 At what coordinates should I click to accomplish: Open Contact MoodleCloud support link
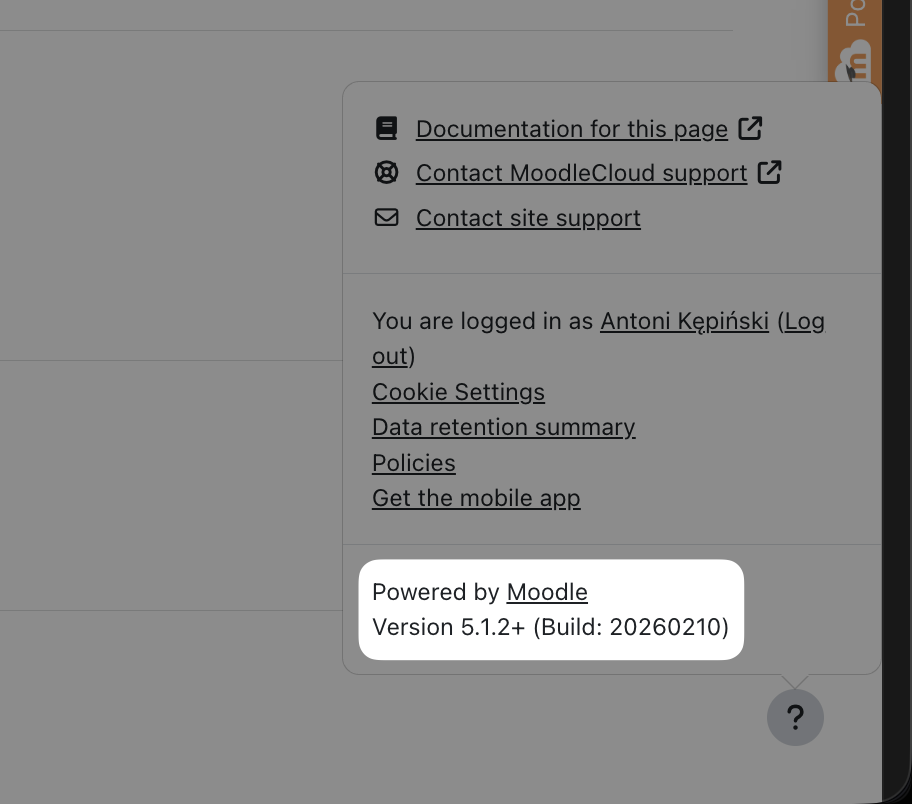[x=581, y=174]
